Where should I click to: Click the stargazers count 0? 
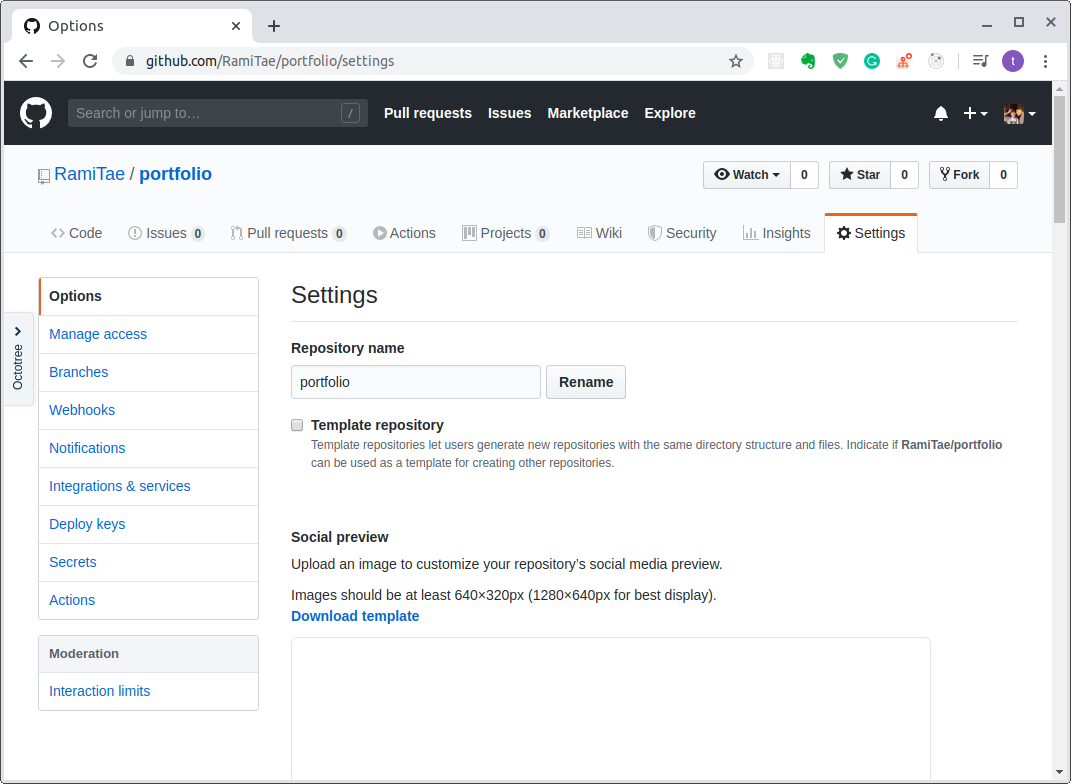pos(904,175)
